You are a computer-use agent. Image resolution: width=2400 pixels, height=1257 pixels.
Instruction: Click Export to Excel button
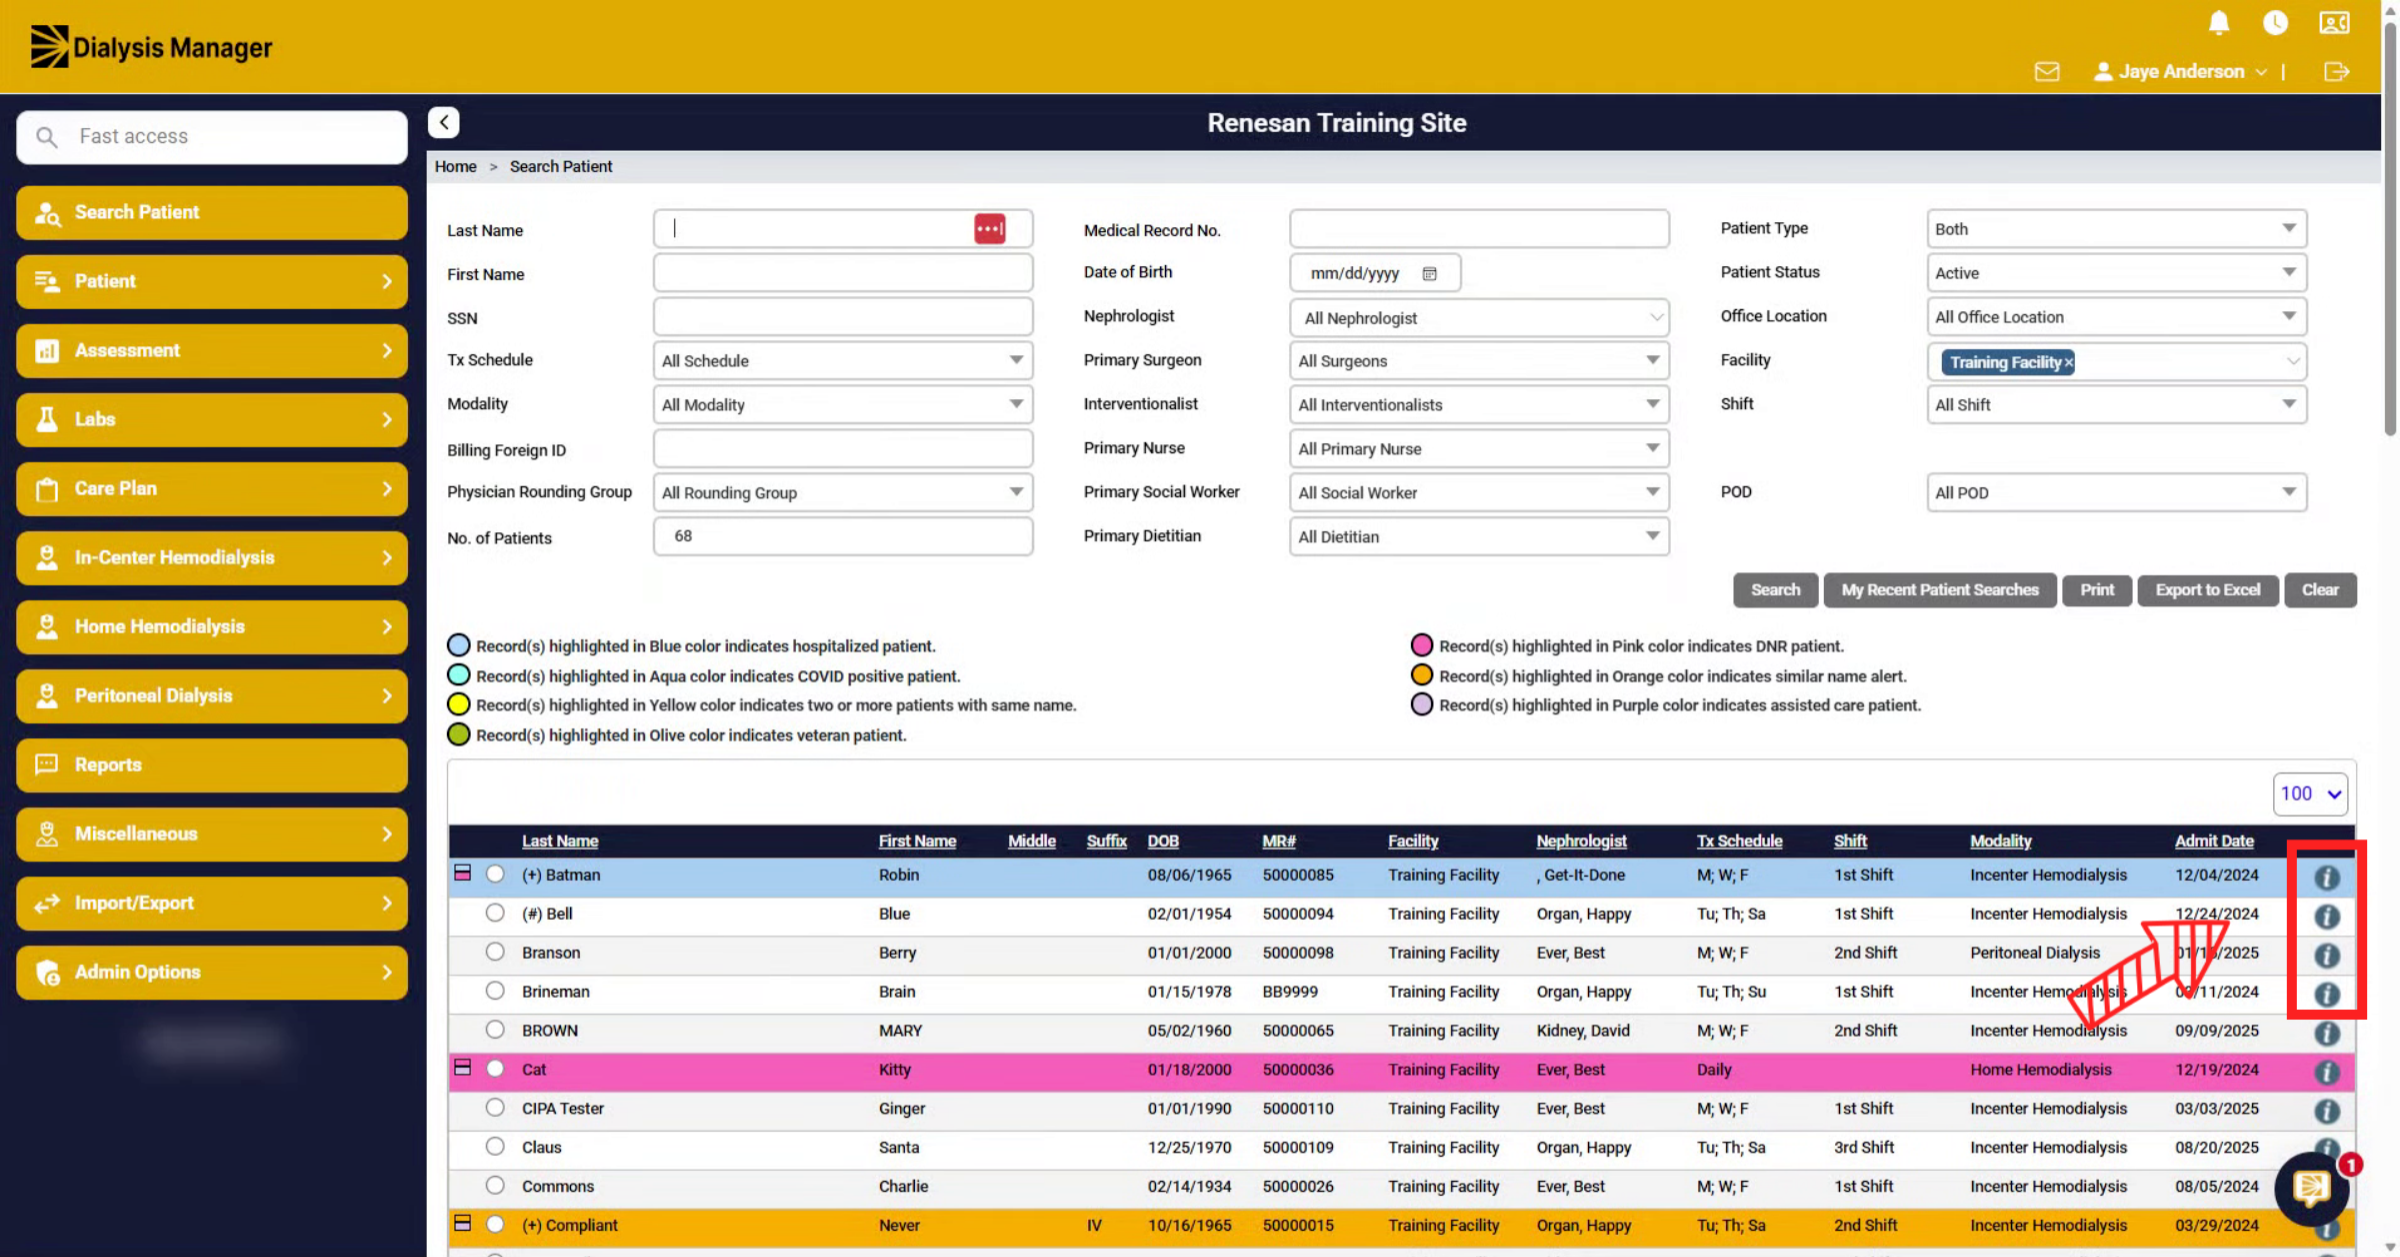pos(2207,590)
